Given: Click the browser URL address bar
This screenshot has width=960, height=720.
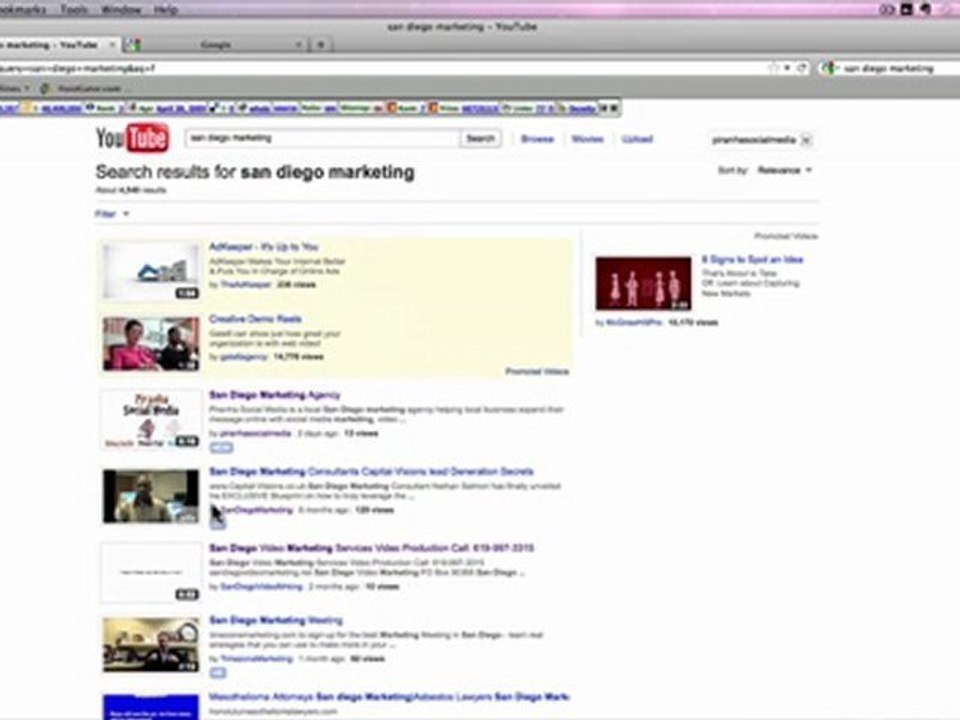Looking at the screenshot, I should point(383,68).
